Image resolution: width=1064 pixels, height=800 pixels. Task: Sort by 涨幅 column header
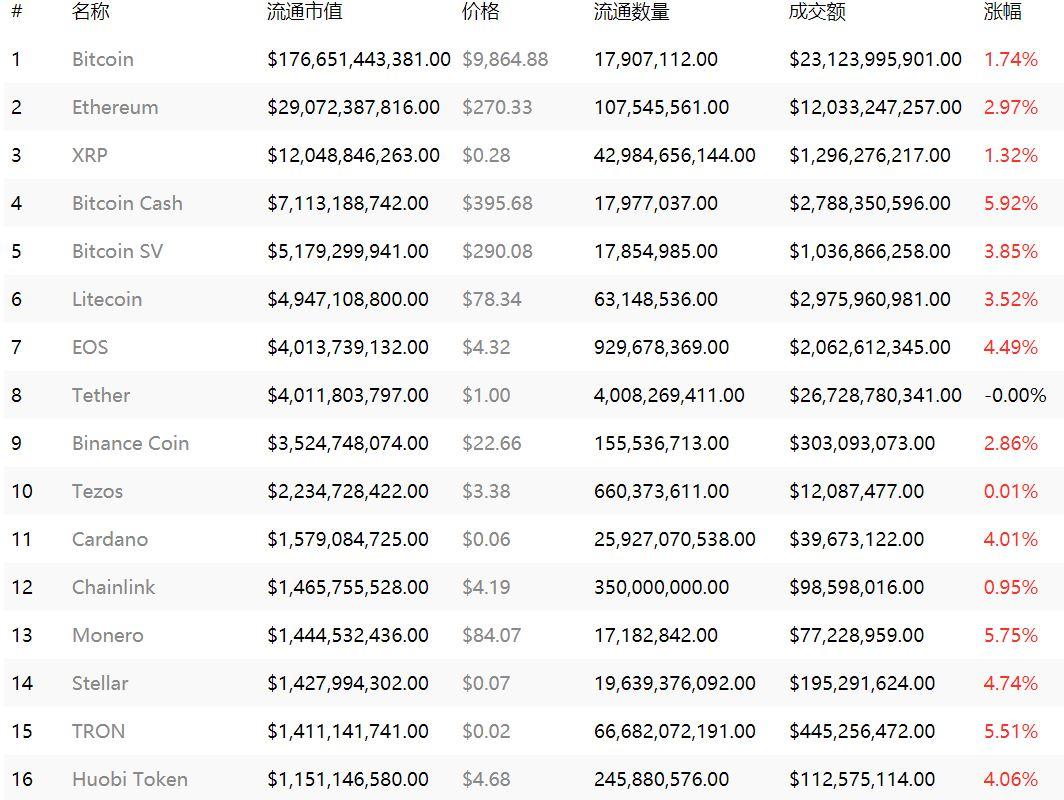coord(1002,12)
